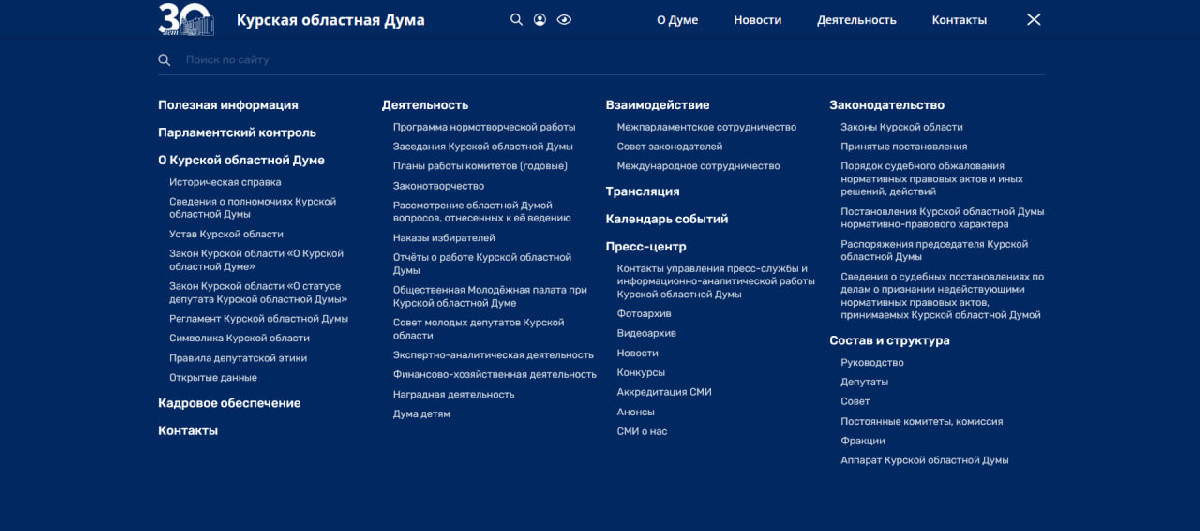1200x531 pixels.
Task: Open 'Контакты' top menu item
Action: (x=959, y=20)
